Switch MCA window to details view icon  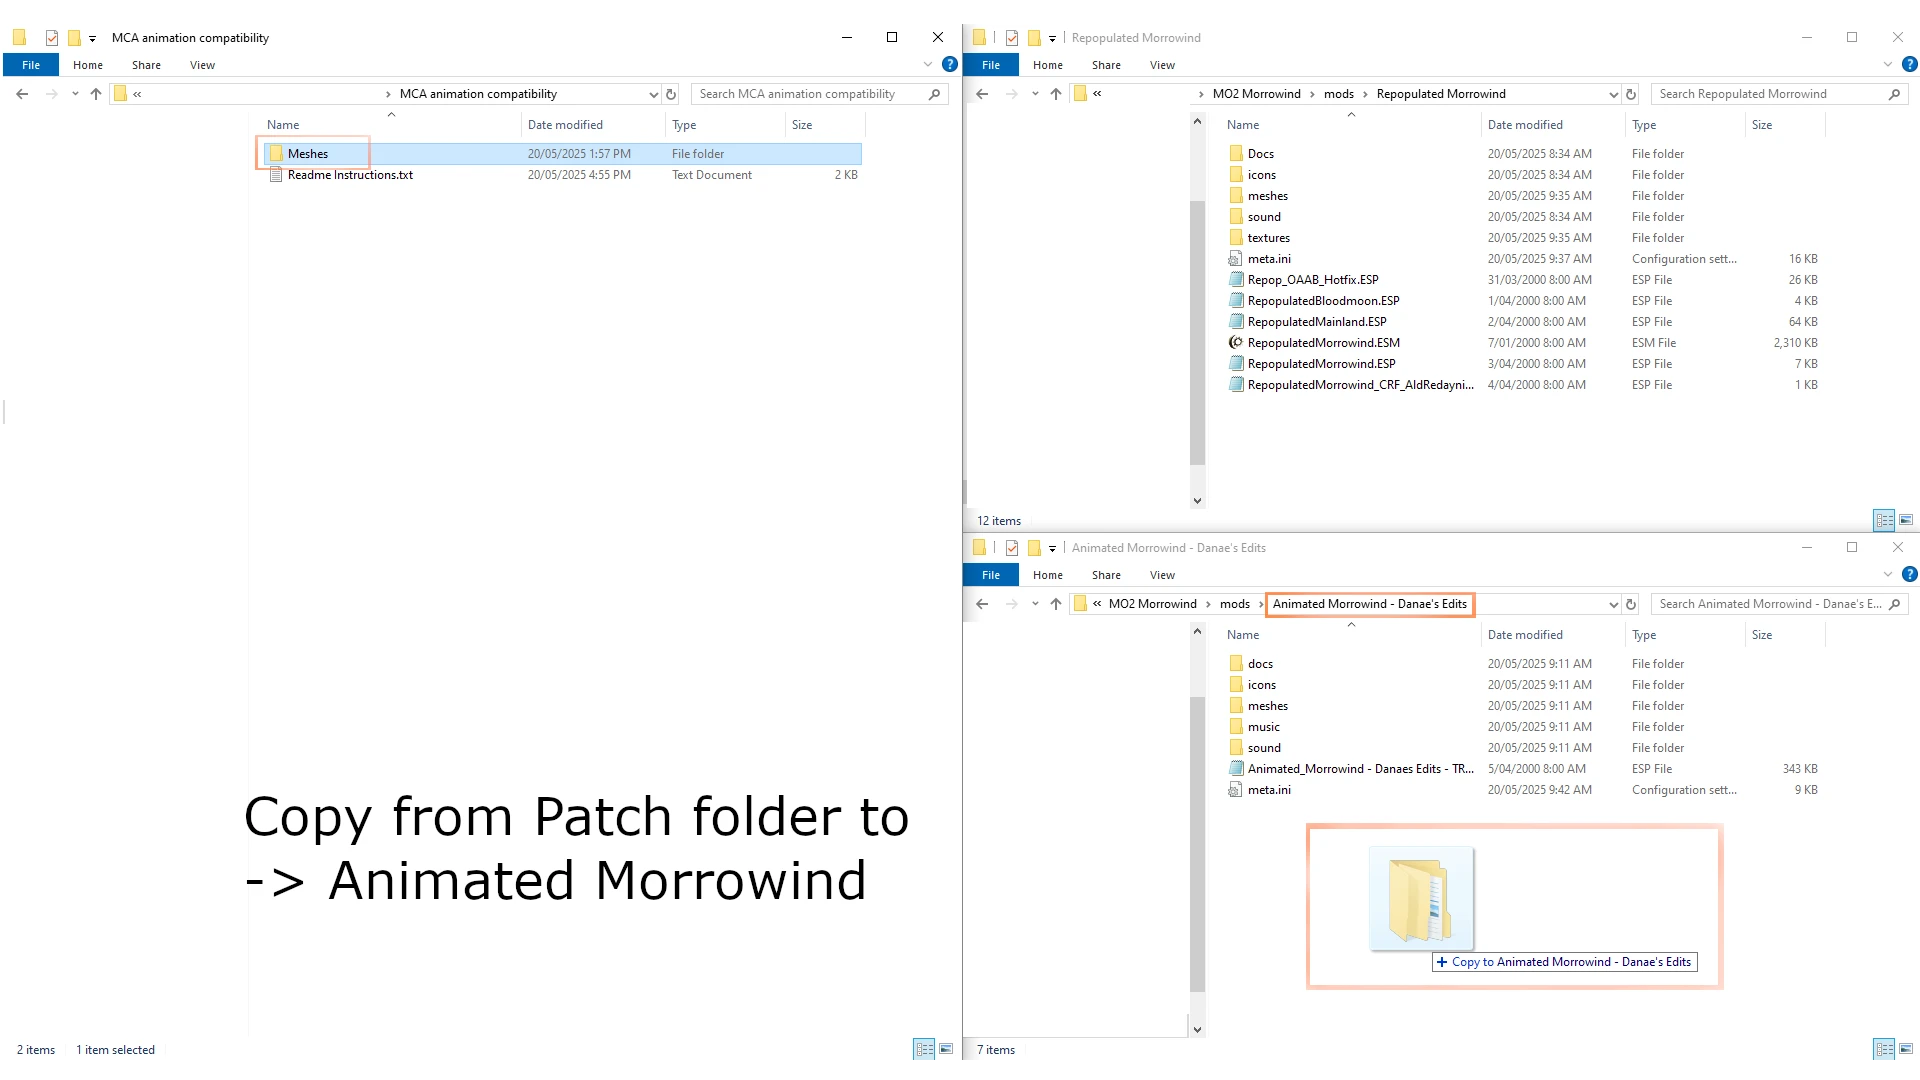924,1049
